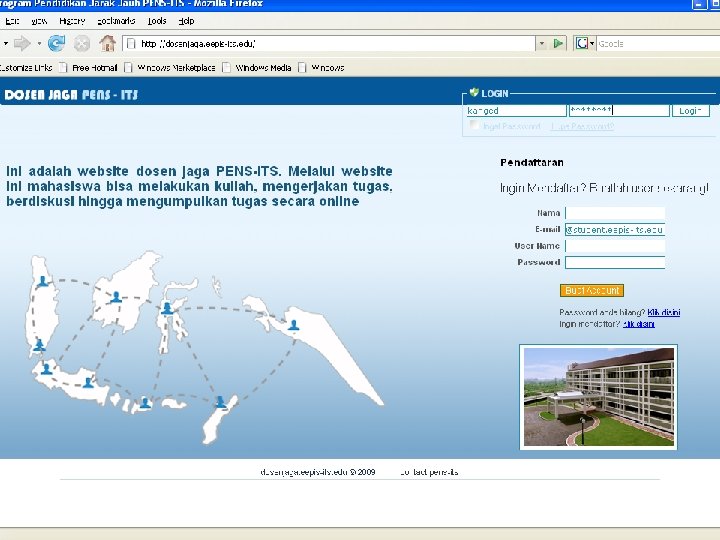This screenshot has width=720, height=540.
Task: Click the Free Hotmail bookmark
Action: (x=95, y=68)
